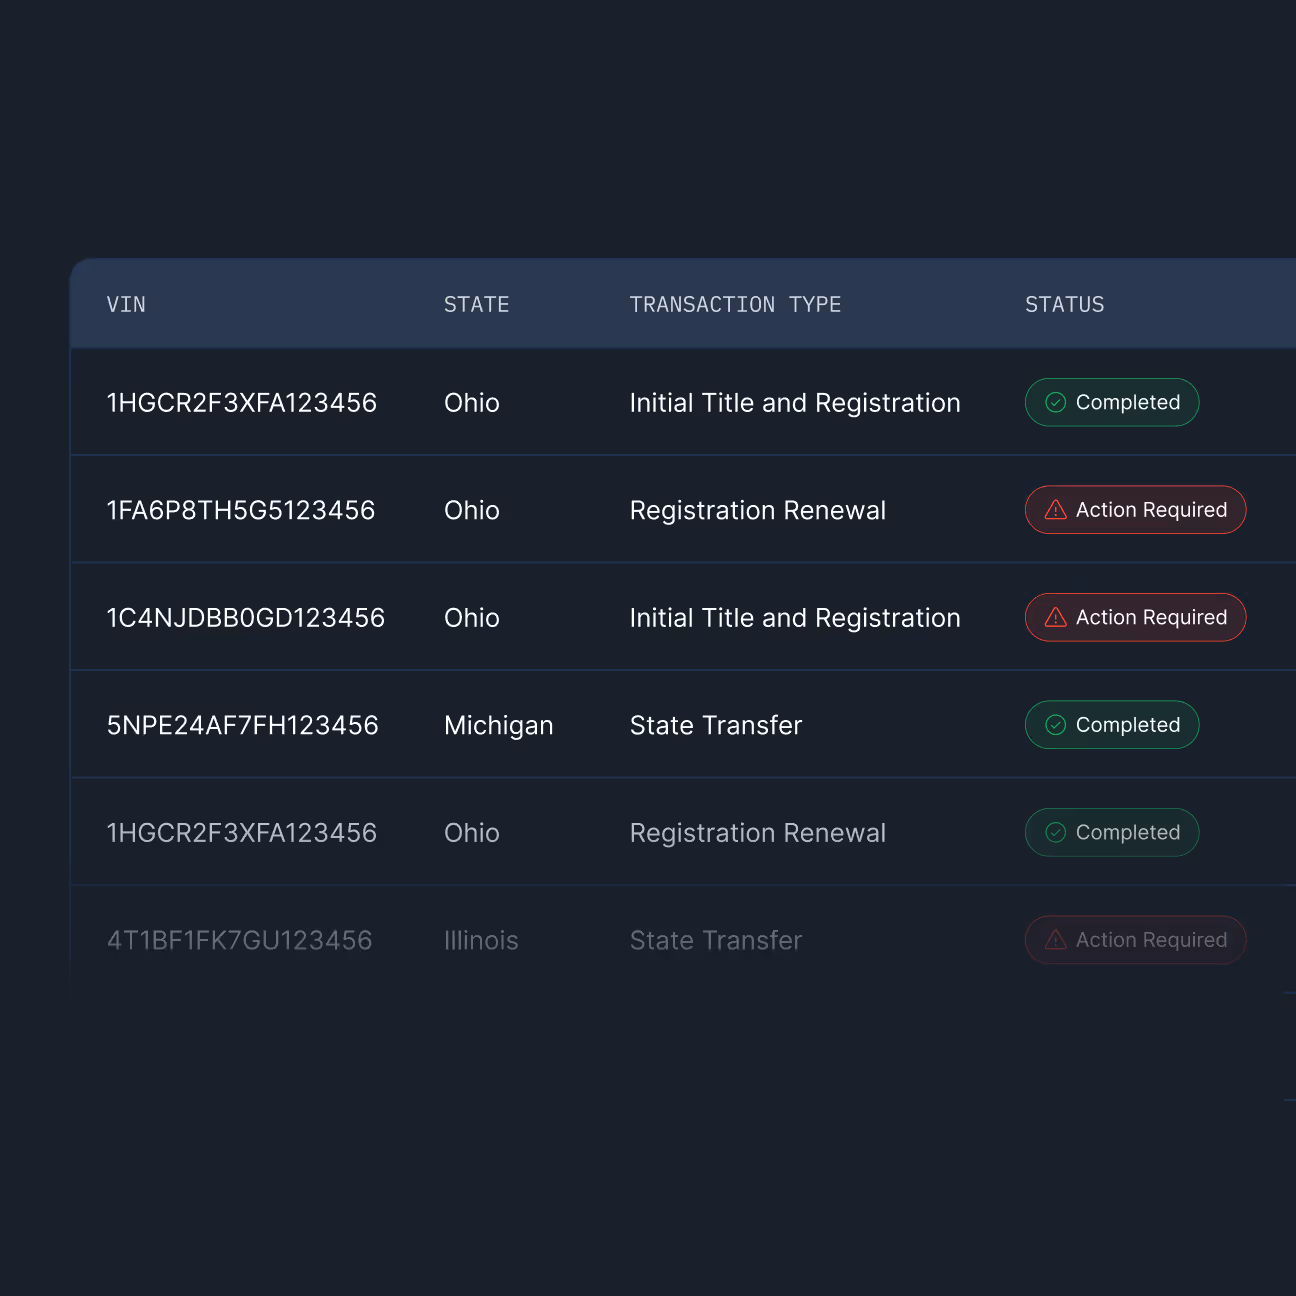Select VIN 1HGCR2F3XFA123456 in the fifth row
This screenshot has width=1296, height=1296.
242,833
